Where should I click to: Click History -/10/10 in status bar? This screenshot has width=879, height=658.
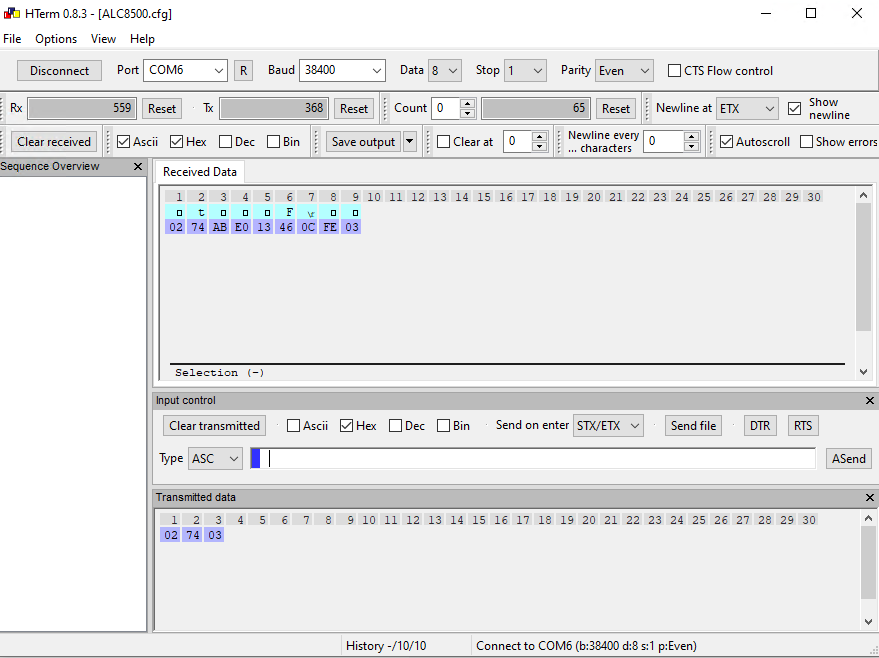(386, 646)
